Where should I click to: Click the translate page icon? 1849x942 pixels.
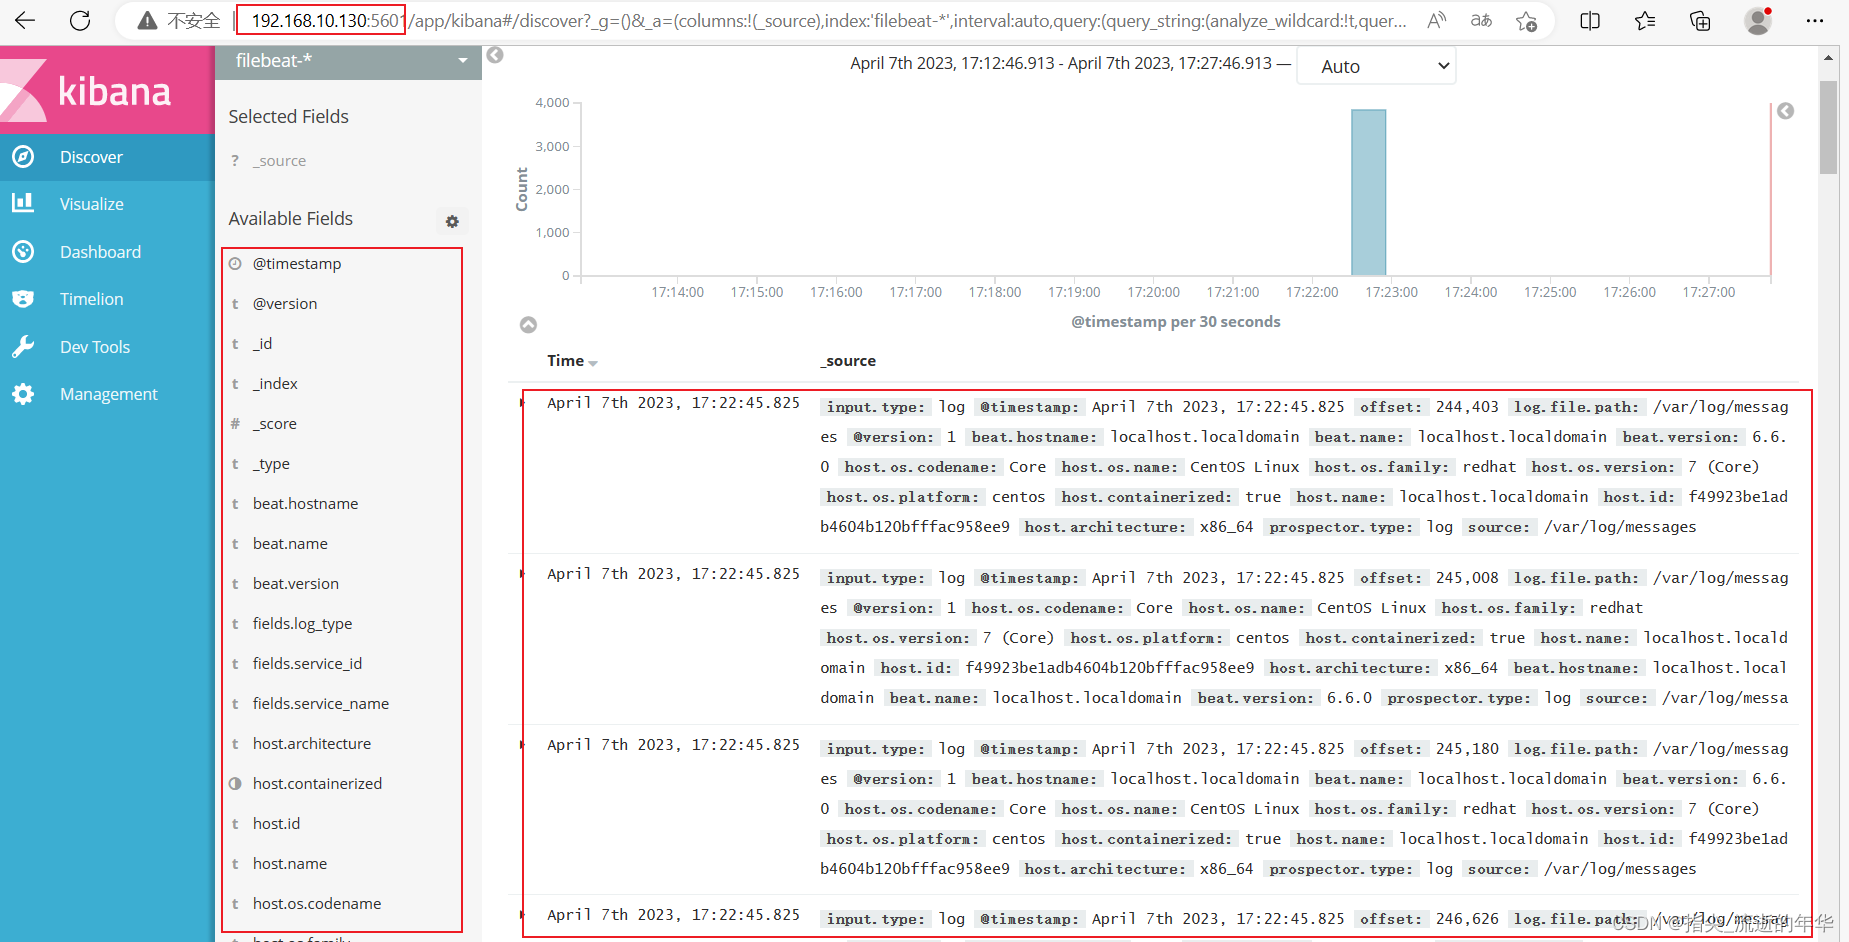[x=1482, y=20]
